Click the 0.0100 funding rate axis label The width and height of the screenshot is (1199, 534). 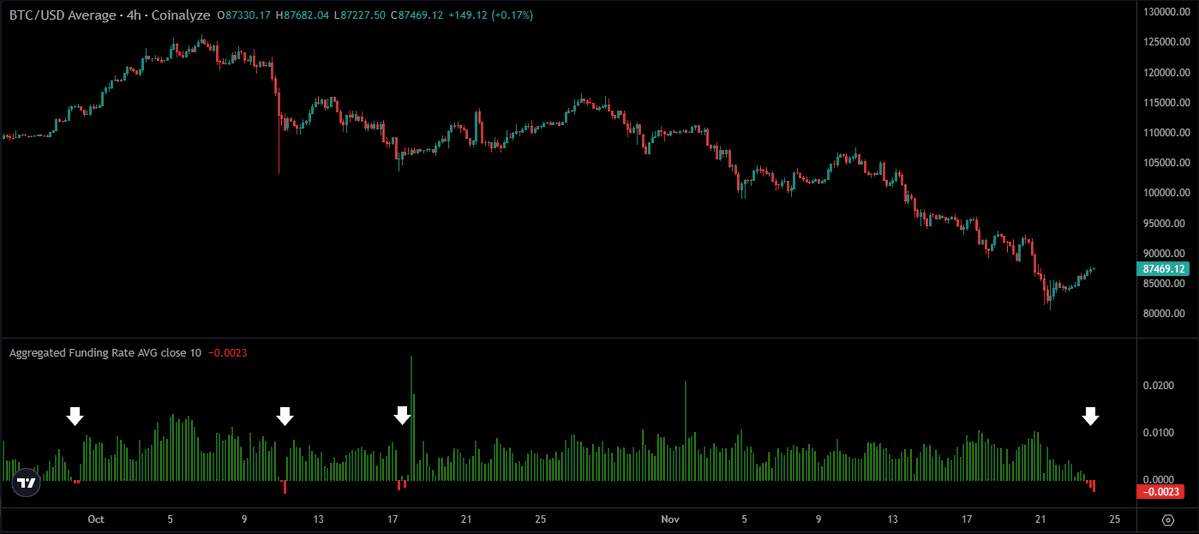click(x=1158, y=434)
